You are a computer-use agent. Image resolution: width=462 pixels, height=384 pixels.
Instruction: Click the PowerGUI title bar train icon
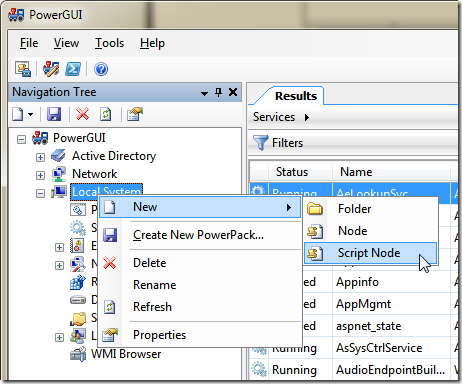click(x=16, y=15)
